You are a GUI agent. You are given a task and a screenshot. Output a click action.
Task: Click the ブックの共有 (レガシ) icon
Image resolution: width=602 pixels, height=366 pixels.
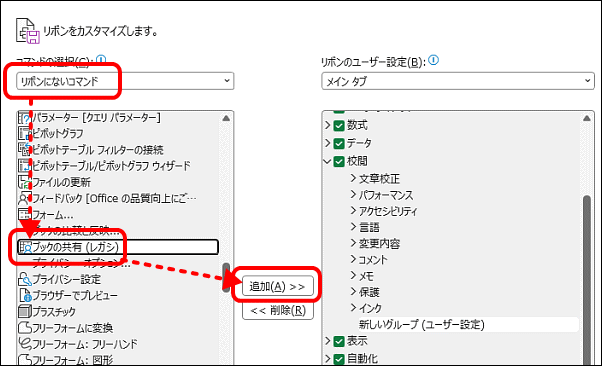(x=26, y=247)
